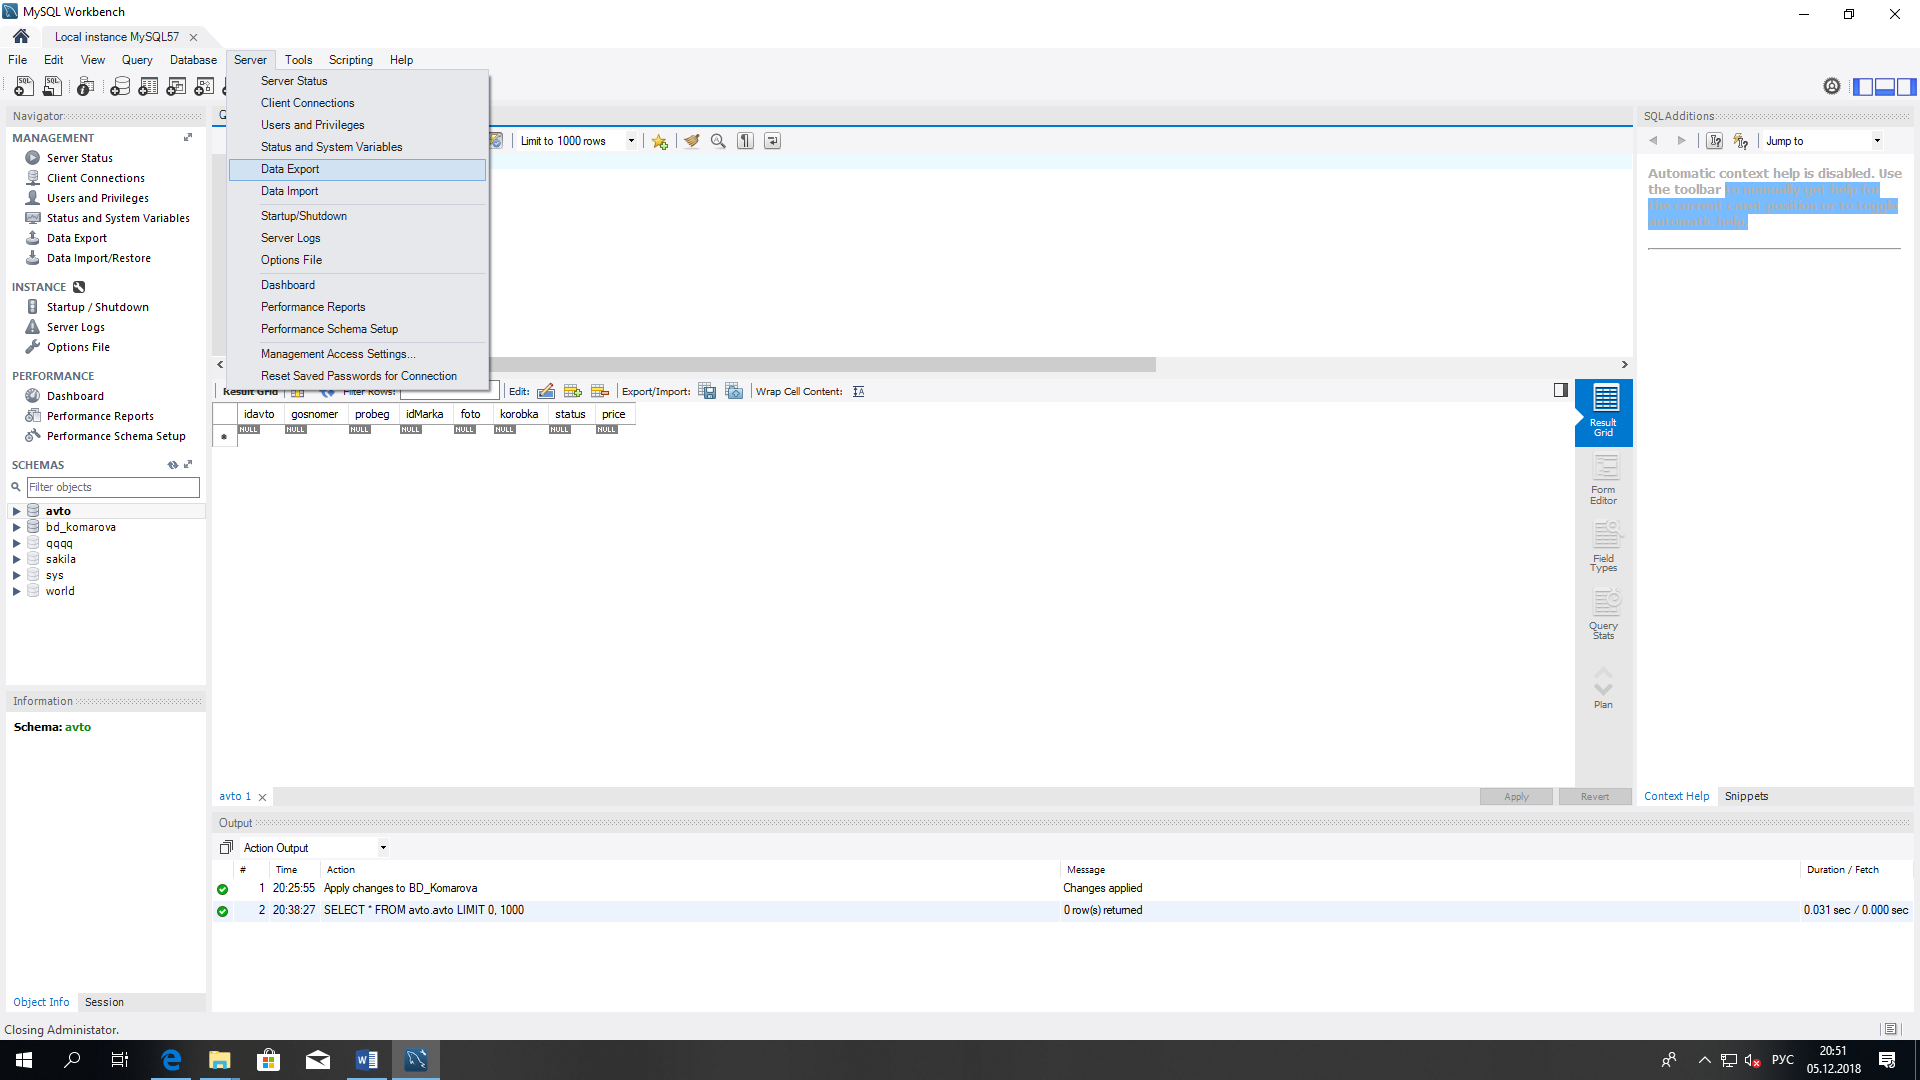This screenshot has height=1080, width=1920.
Task: Toggle the Navigator panel collapse arrow
Action: click(222, 364)
